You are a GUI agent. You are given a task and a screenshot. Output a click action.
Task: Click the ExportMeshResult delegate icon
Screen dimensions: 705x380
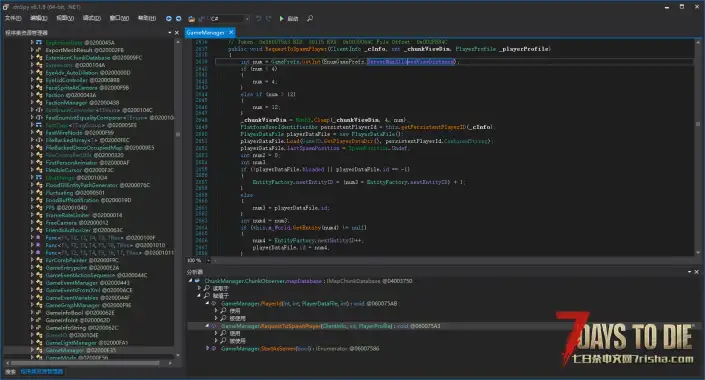click(39, 50)
